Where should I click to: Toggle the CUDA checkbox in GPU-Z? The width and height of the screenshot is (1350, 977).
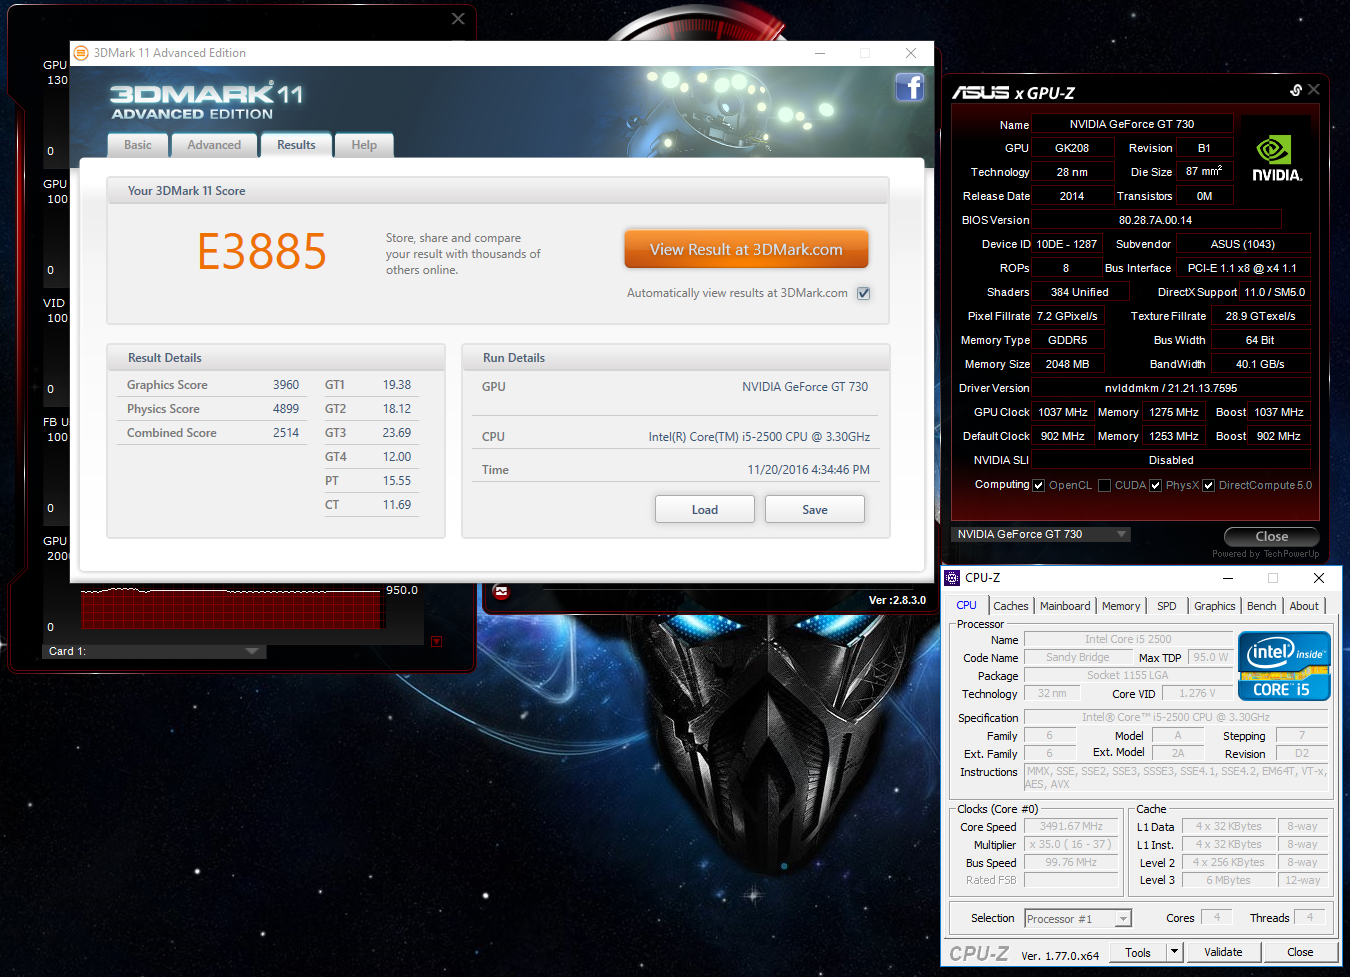[x=1104, y=485]
